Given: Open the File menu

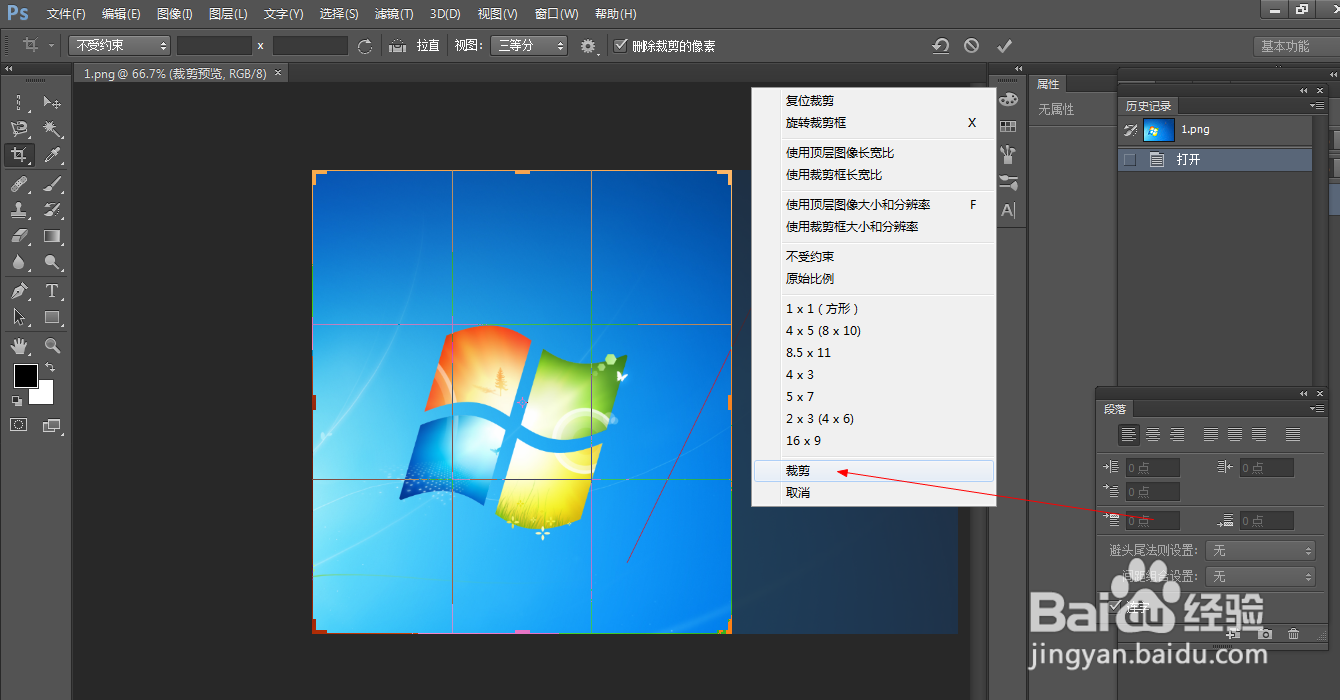Looking at the screenshot, I should (x=66, y=14).
